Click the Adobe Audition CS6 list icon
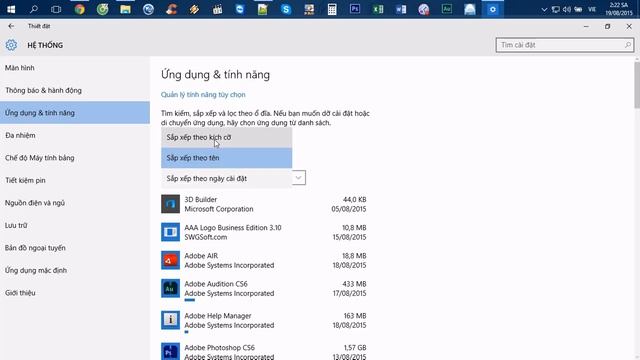Viewport: 640px width, 360px height. coord(170,289)
